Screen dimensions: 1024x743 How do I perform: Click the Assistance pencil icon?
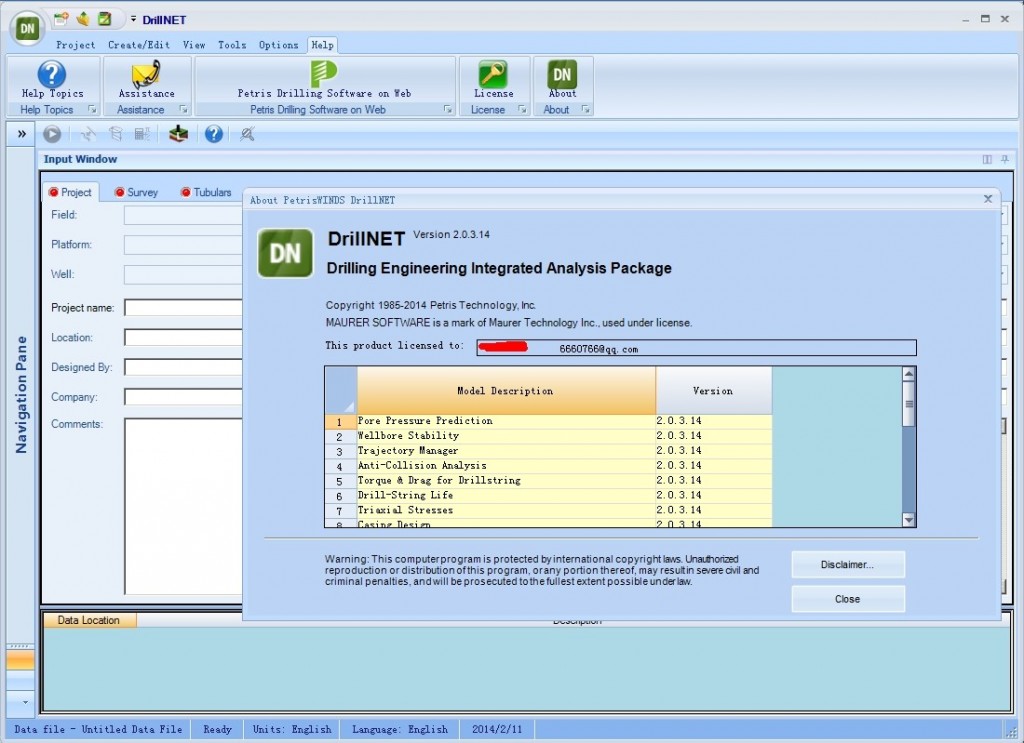[x=145, y=72]
